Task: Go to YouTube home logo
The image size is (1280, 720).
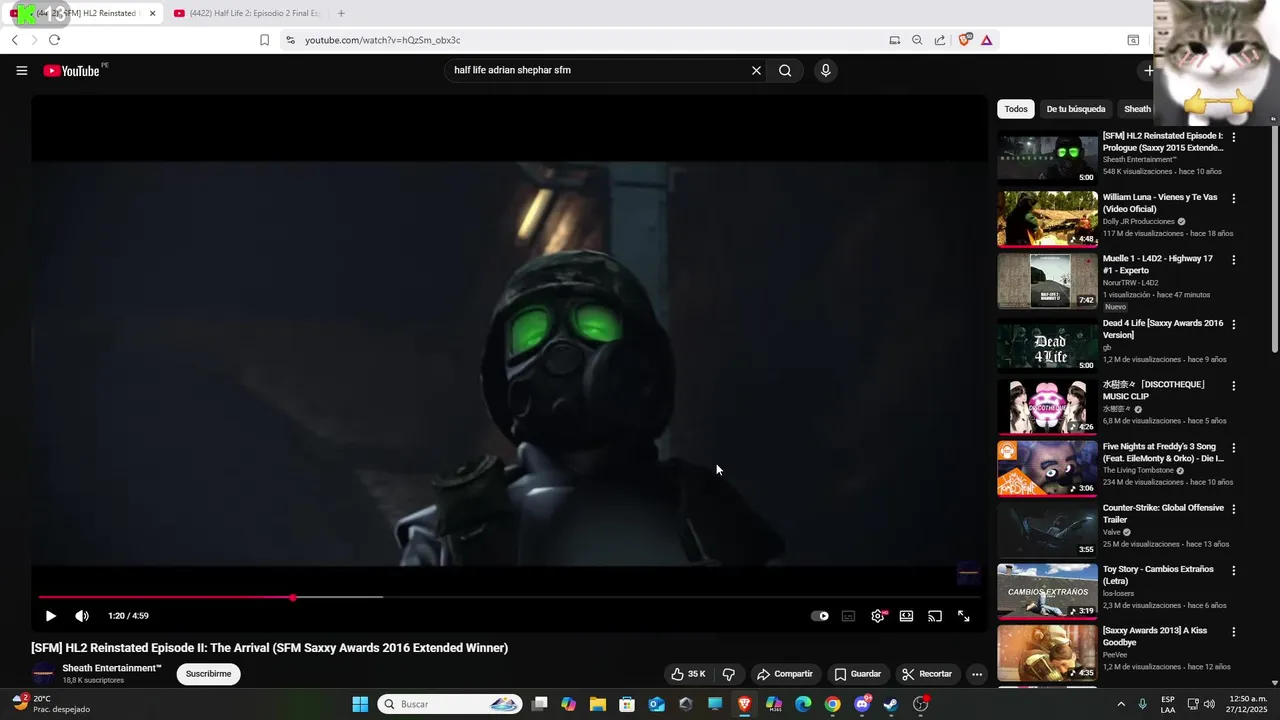Action: click(x=72, y=71)
